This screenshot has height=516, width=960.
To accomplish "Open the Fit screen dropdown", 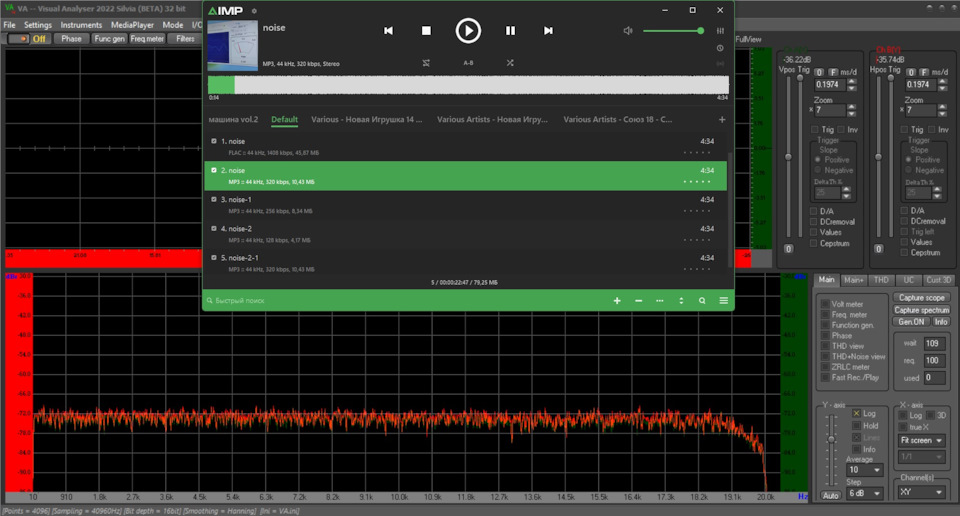I will click(920, 440).
